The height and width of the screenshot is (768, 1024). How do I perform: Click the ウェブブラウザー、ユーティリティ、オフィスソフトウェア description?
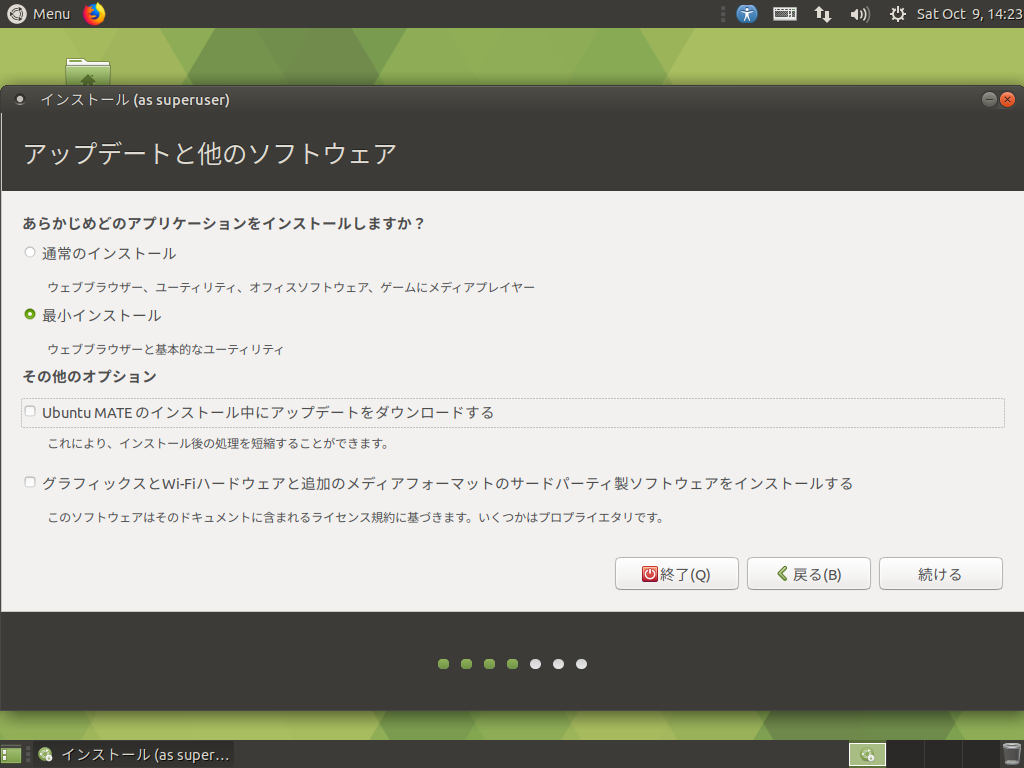291,287
